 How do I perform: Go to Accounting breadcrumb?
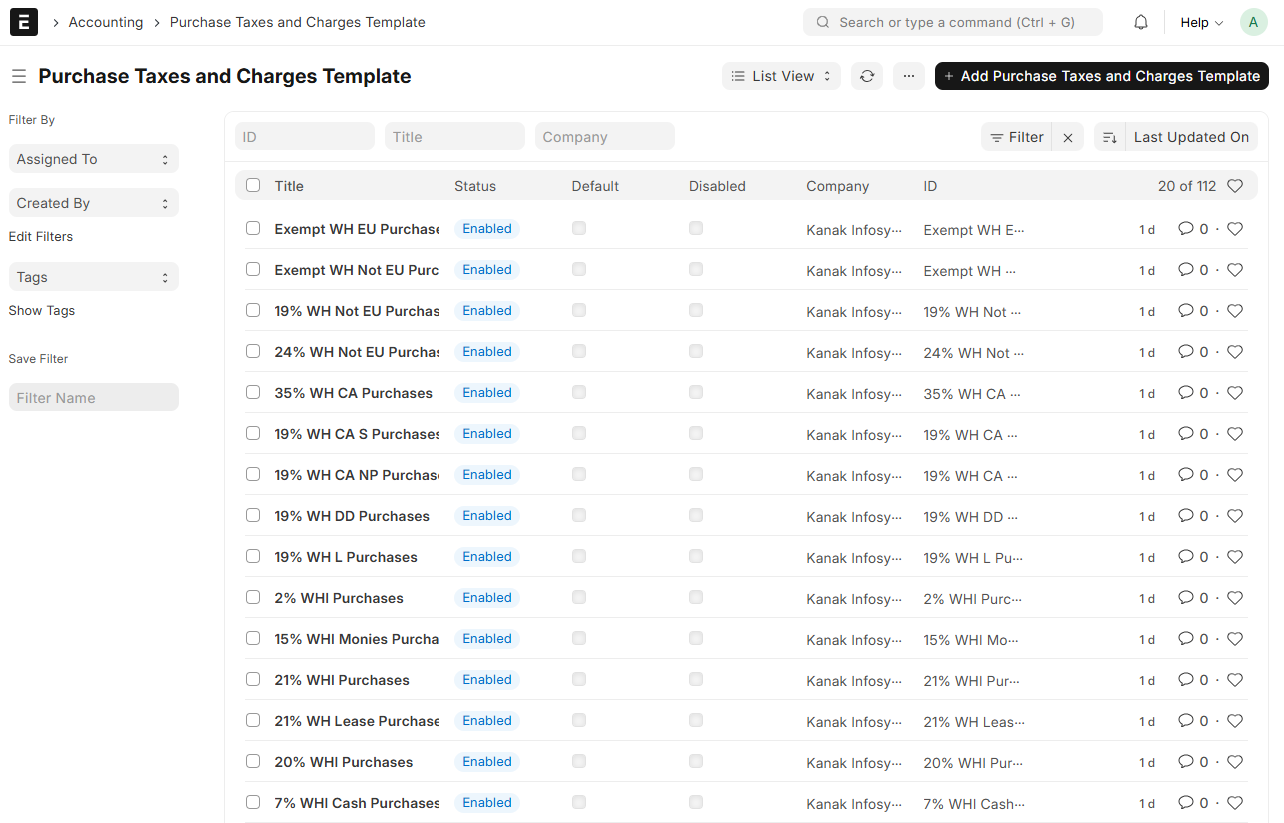[106, 22]
